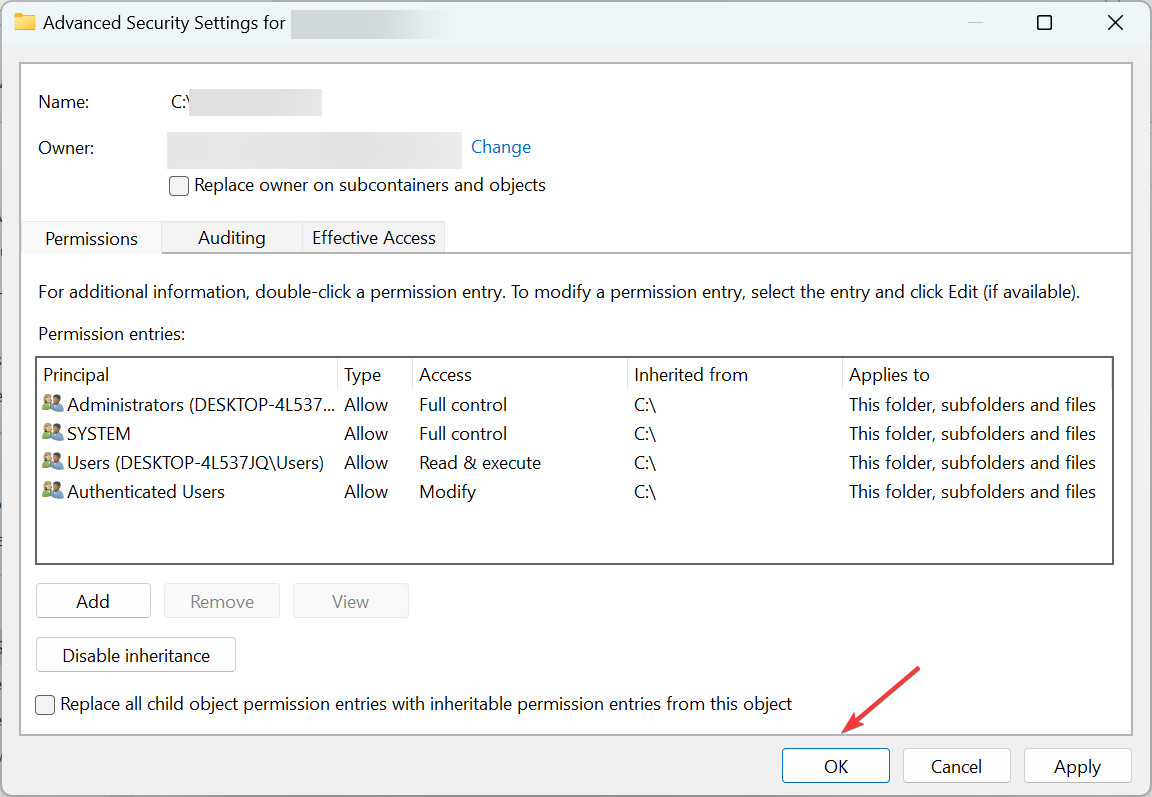Confirm with the OK button
The width and height of the screenshot is (1152, 797).
(x=835, y=766)
